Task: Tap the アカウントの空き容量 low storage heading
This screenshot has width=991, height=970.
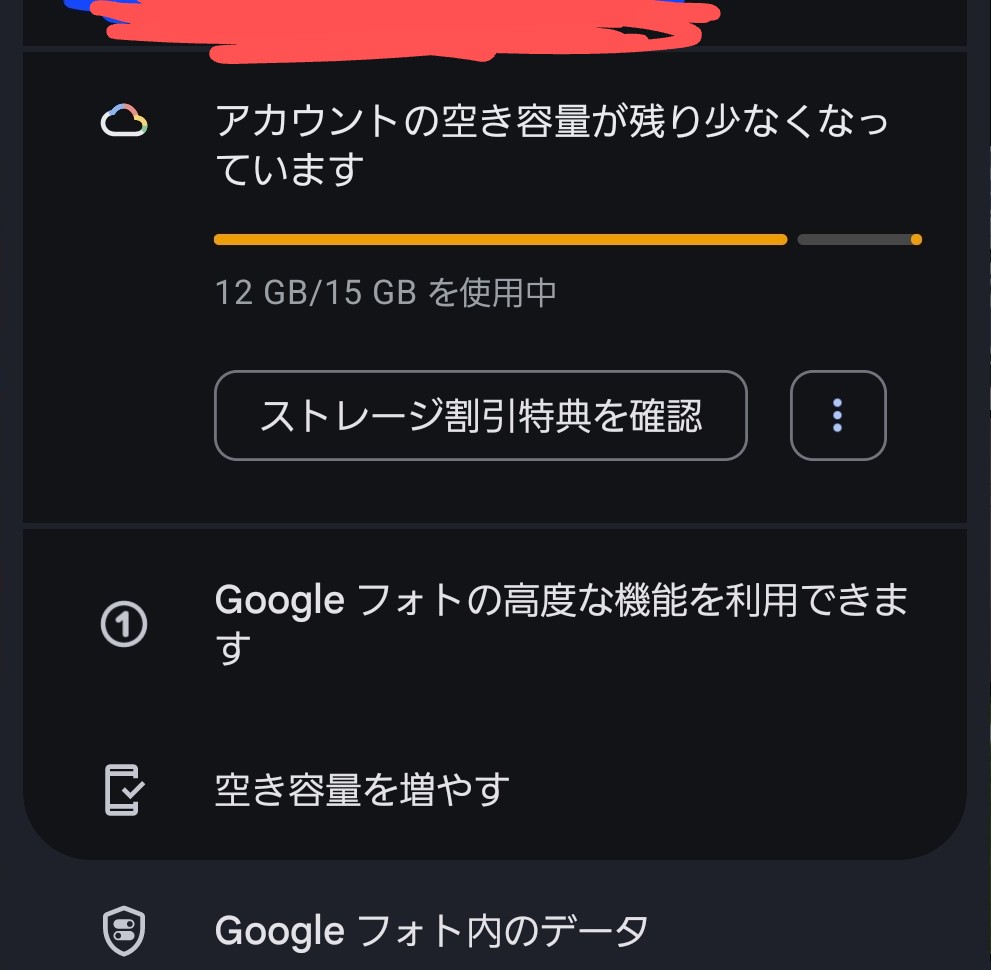Action: pos(552,145)
